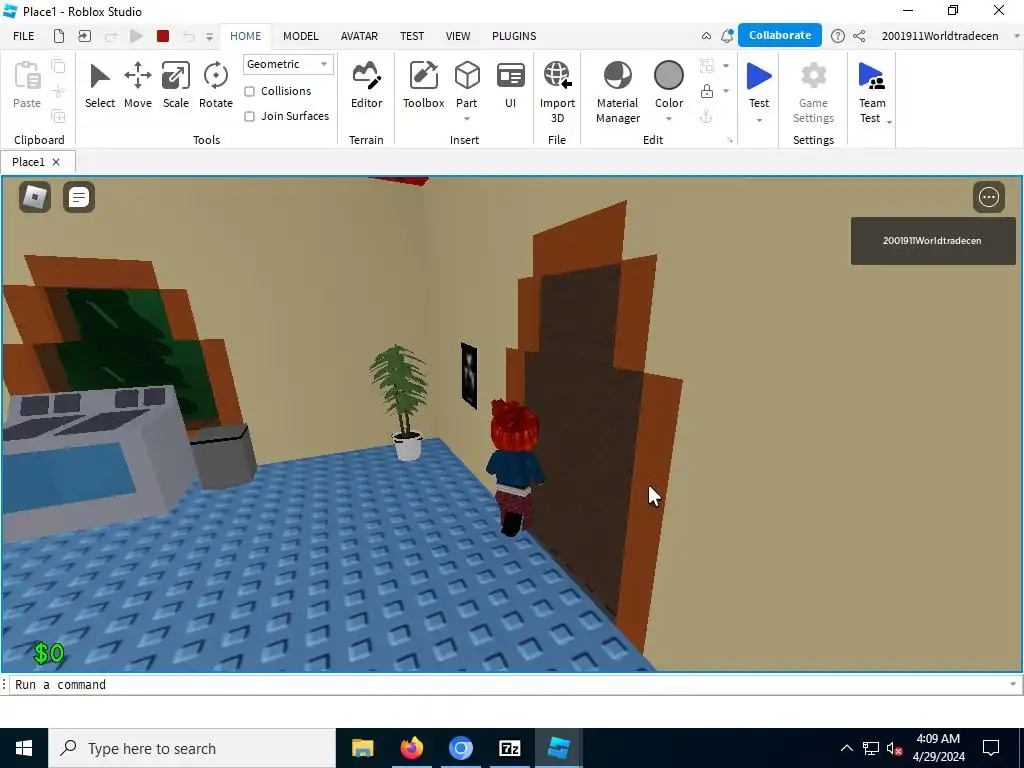Launch Team Test
Viewport: 1024px width, 768px height.
click(x=872, y=92)
